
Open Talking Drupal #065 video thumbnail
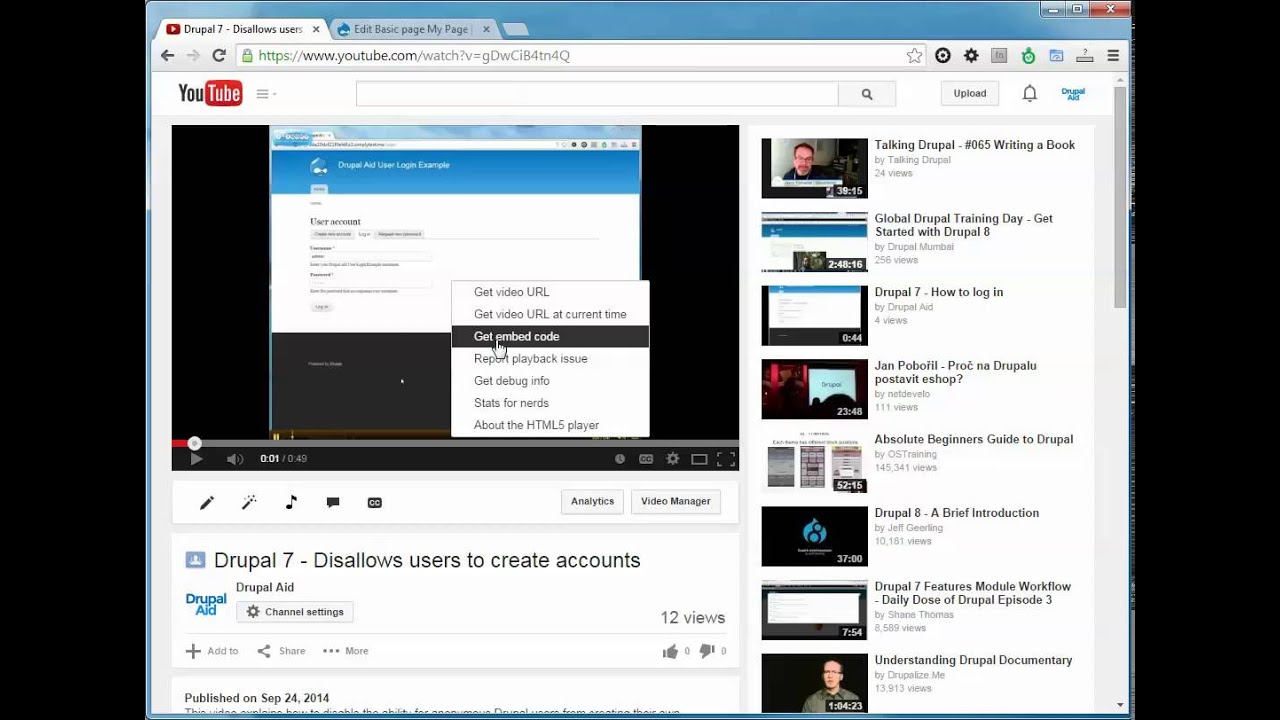(814, 168)
